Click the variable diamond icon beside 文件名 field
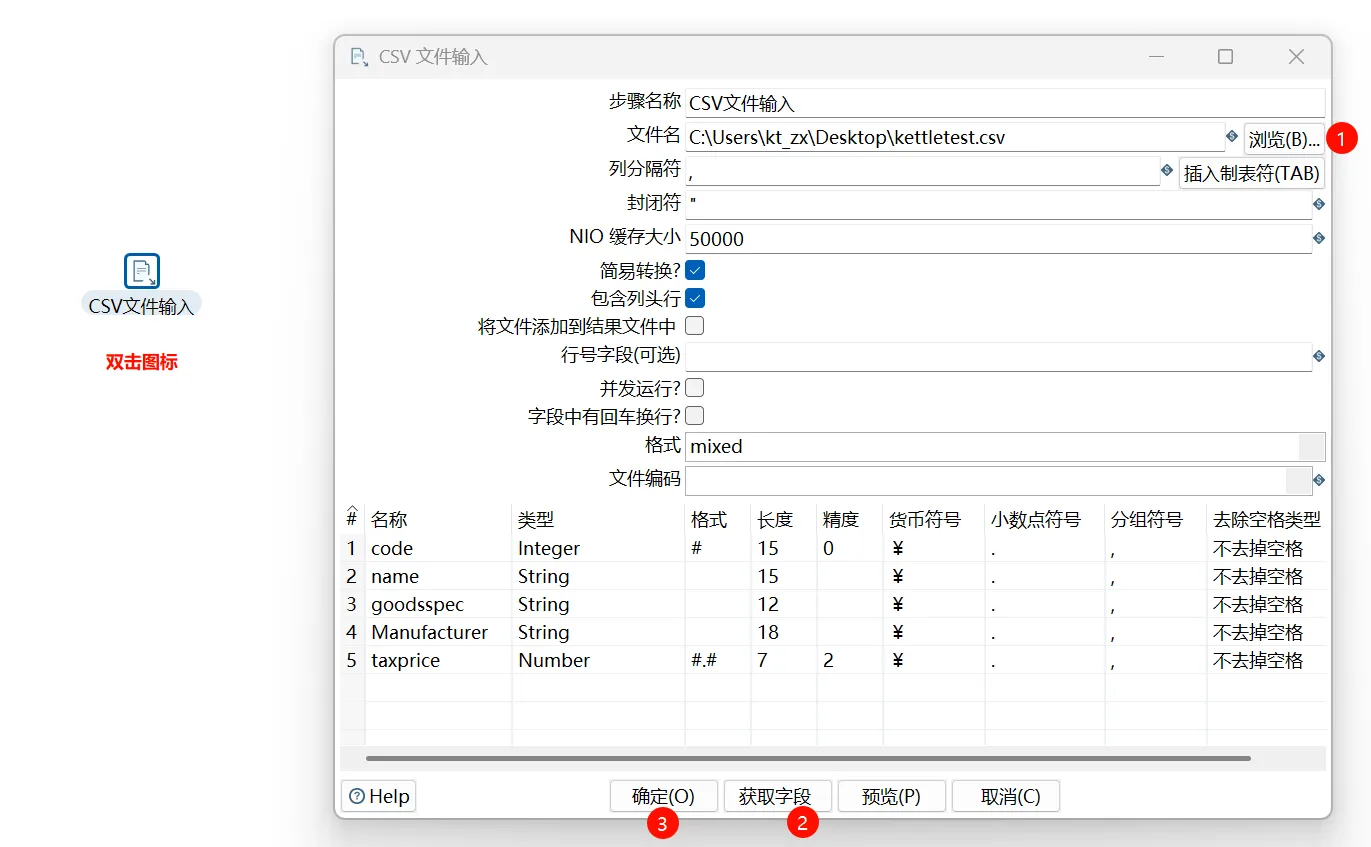The height and width of the screenshot is (847, 1371). 1232,136
